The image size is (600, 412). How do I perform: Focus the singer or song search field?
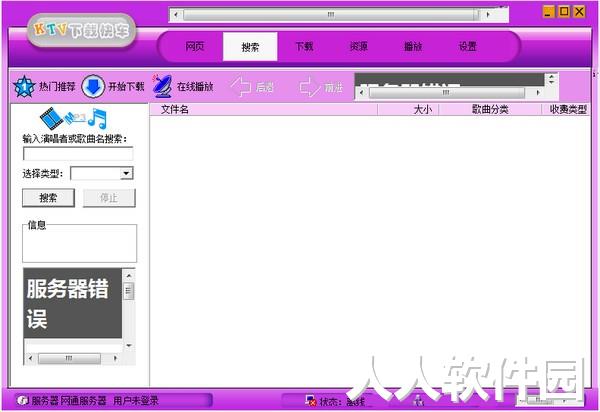point(78,154)
